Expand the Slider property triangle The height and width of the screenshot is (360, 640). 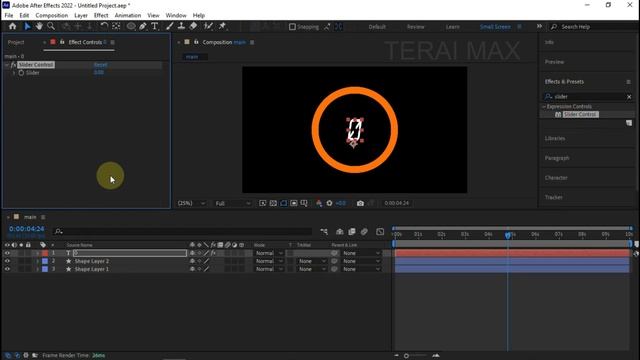click(14, 73)
